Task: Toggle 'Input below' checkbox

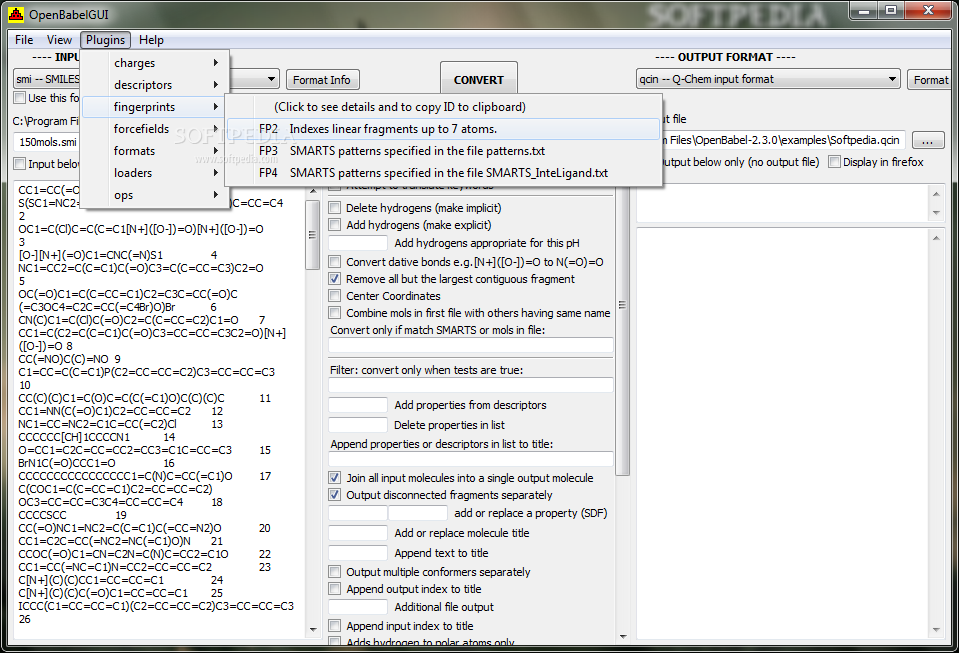Action: click(20, 163)
